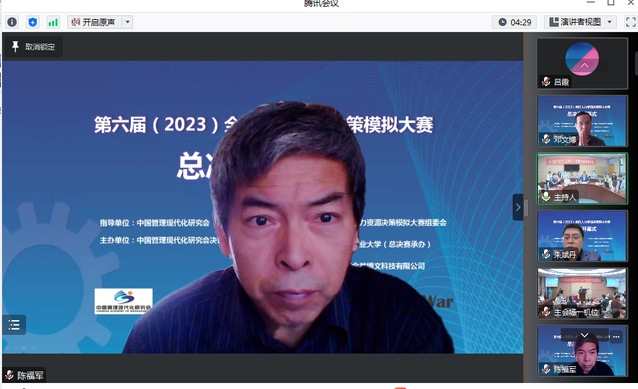
Task: Select 主会场一机位 video thumbnail
Action: 582,293
